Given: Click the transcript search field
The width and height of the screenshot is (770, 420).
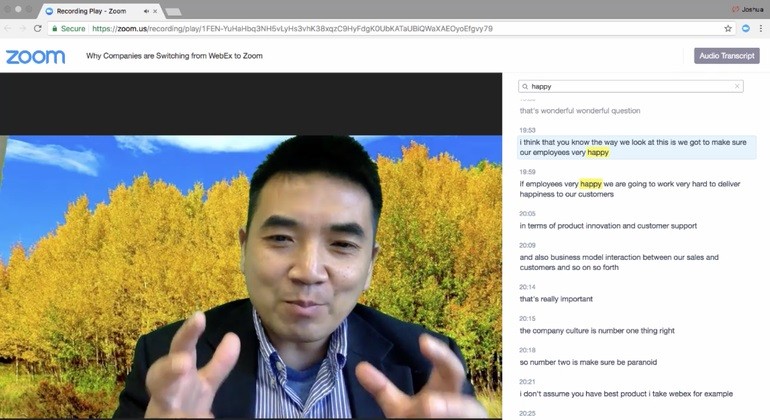Looking at the screenshot, I should click(x=631, y=86).
